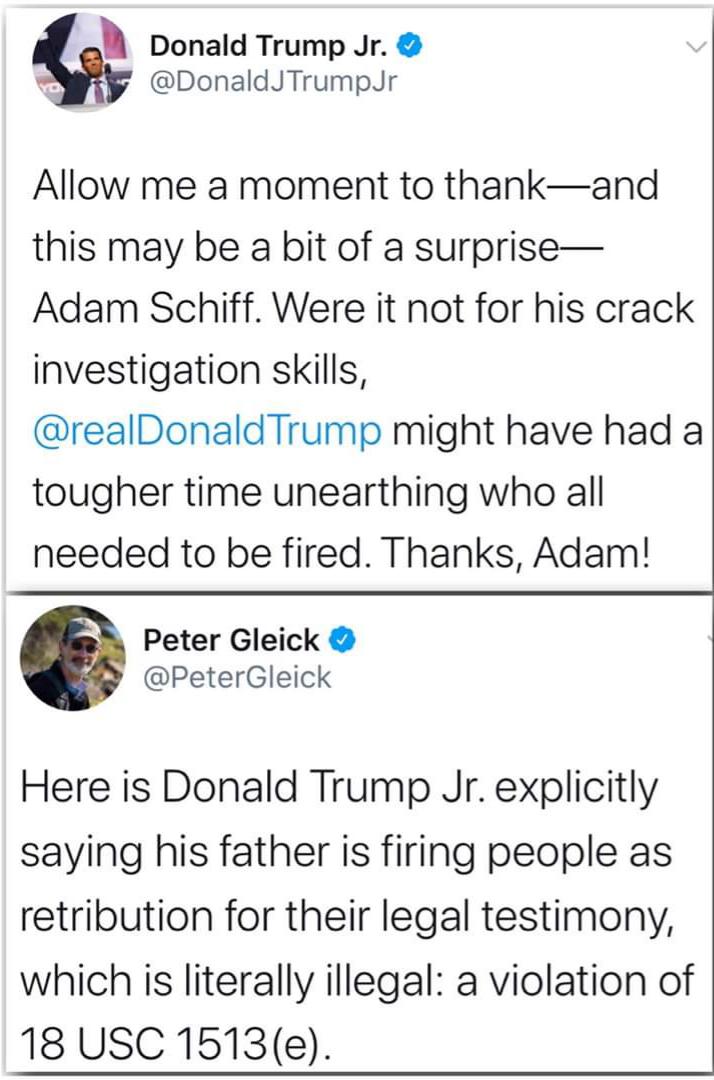Open the @realDonaldTrump mention link
The image size is (714, 1080).
pos(207,430)
